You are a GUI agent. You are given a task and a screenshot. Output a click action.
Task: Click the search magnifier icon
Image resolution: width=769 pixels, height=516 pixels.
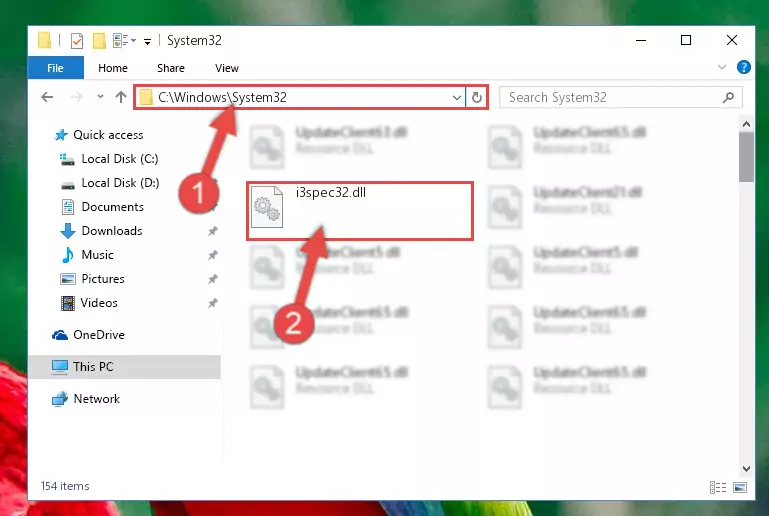point(728,97)
